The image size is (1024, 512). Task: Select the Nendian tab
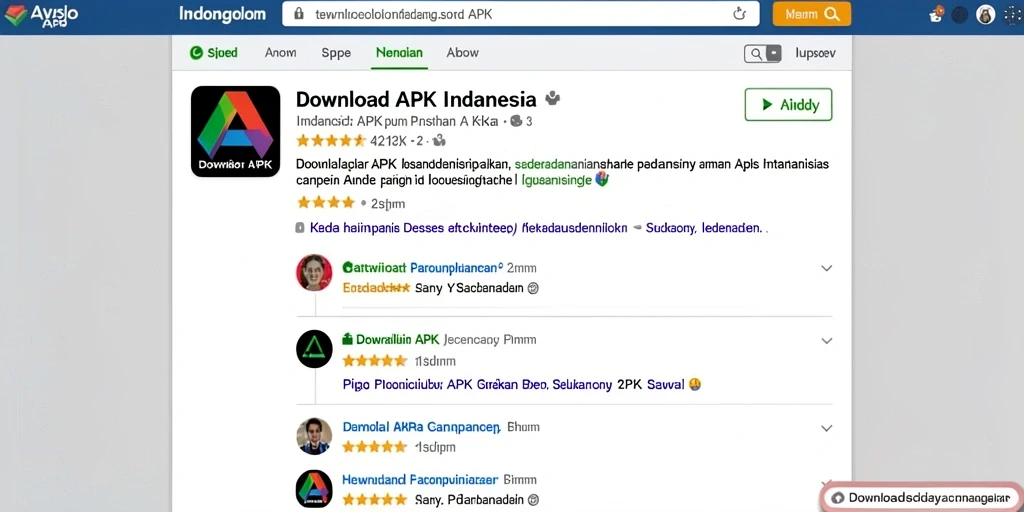(x=399, y=53)
